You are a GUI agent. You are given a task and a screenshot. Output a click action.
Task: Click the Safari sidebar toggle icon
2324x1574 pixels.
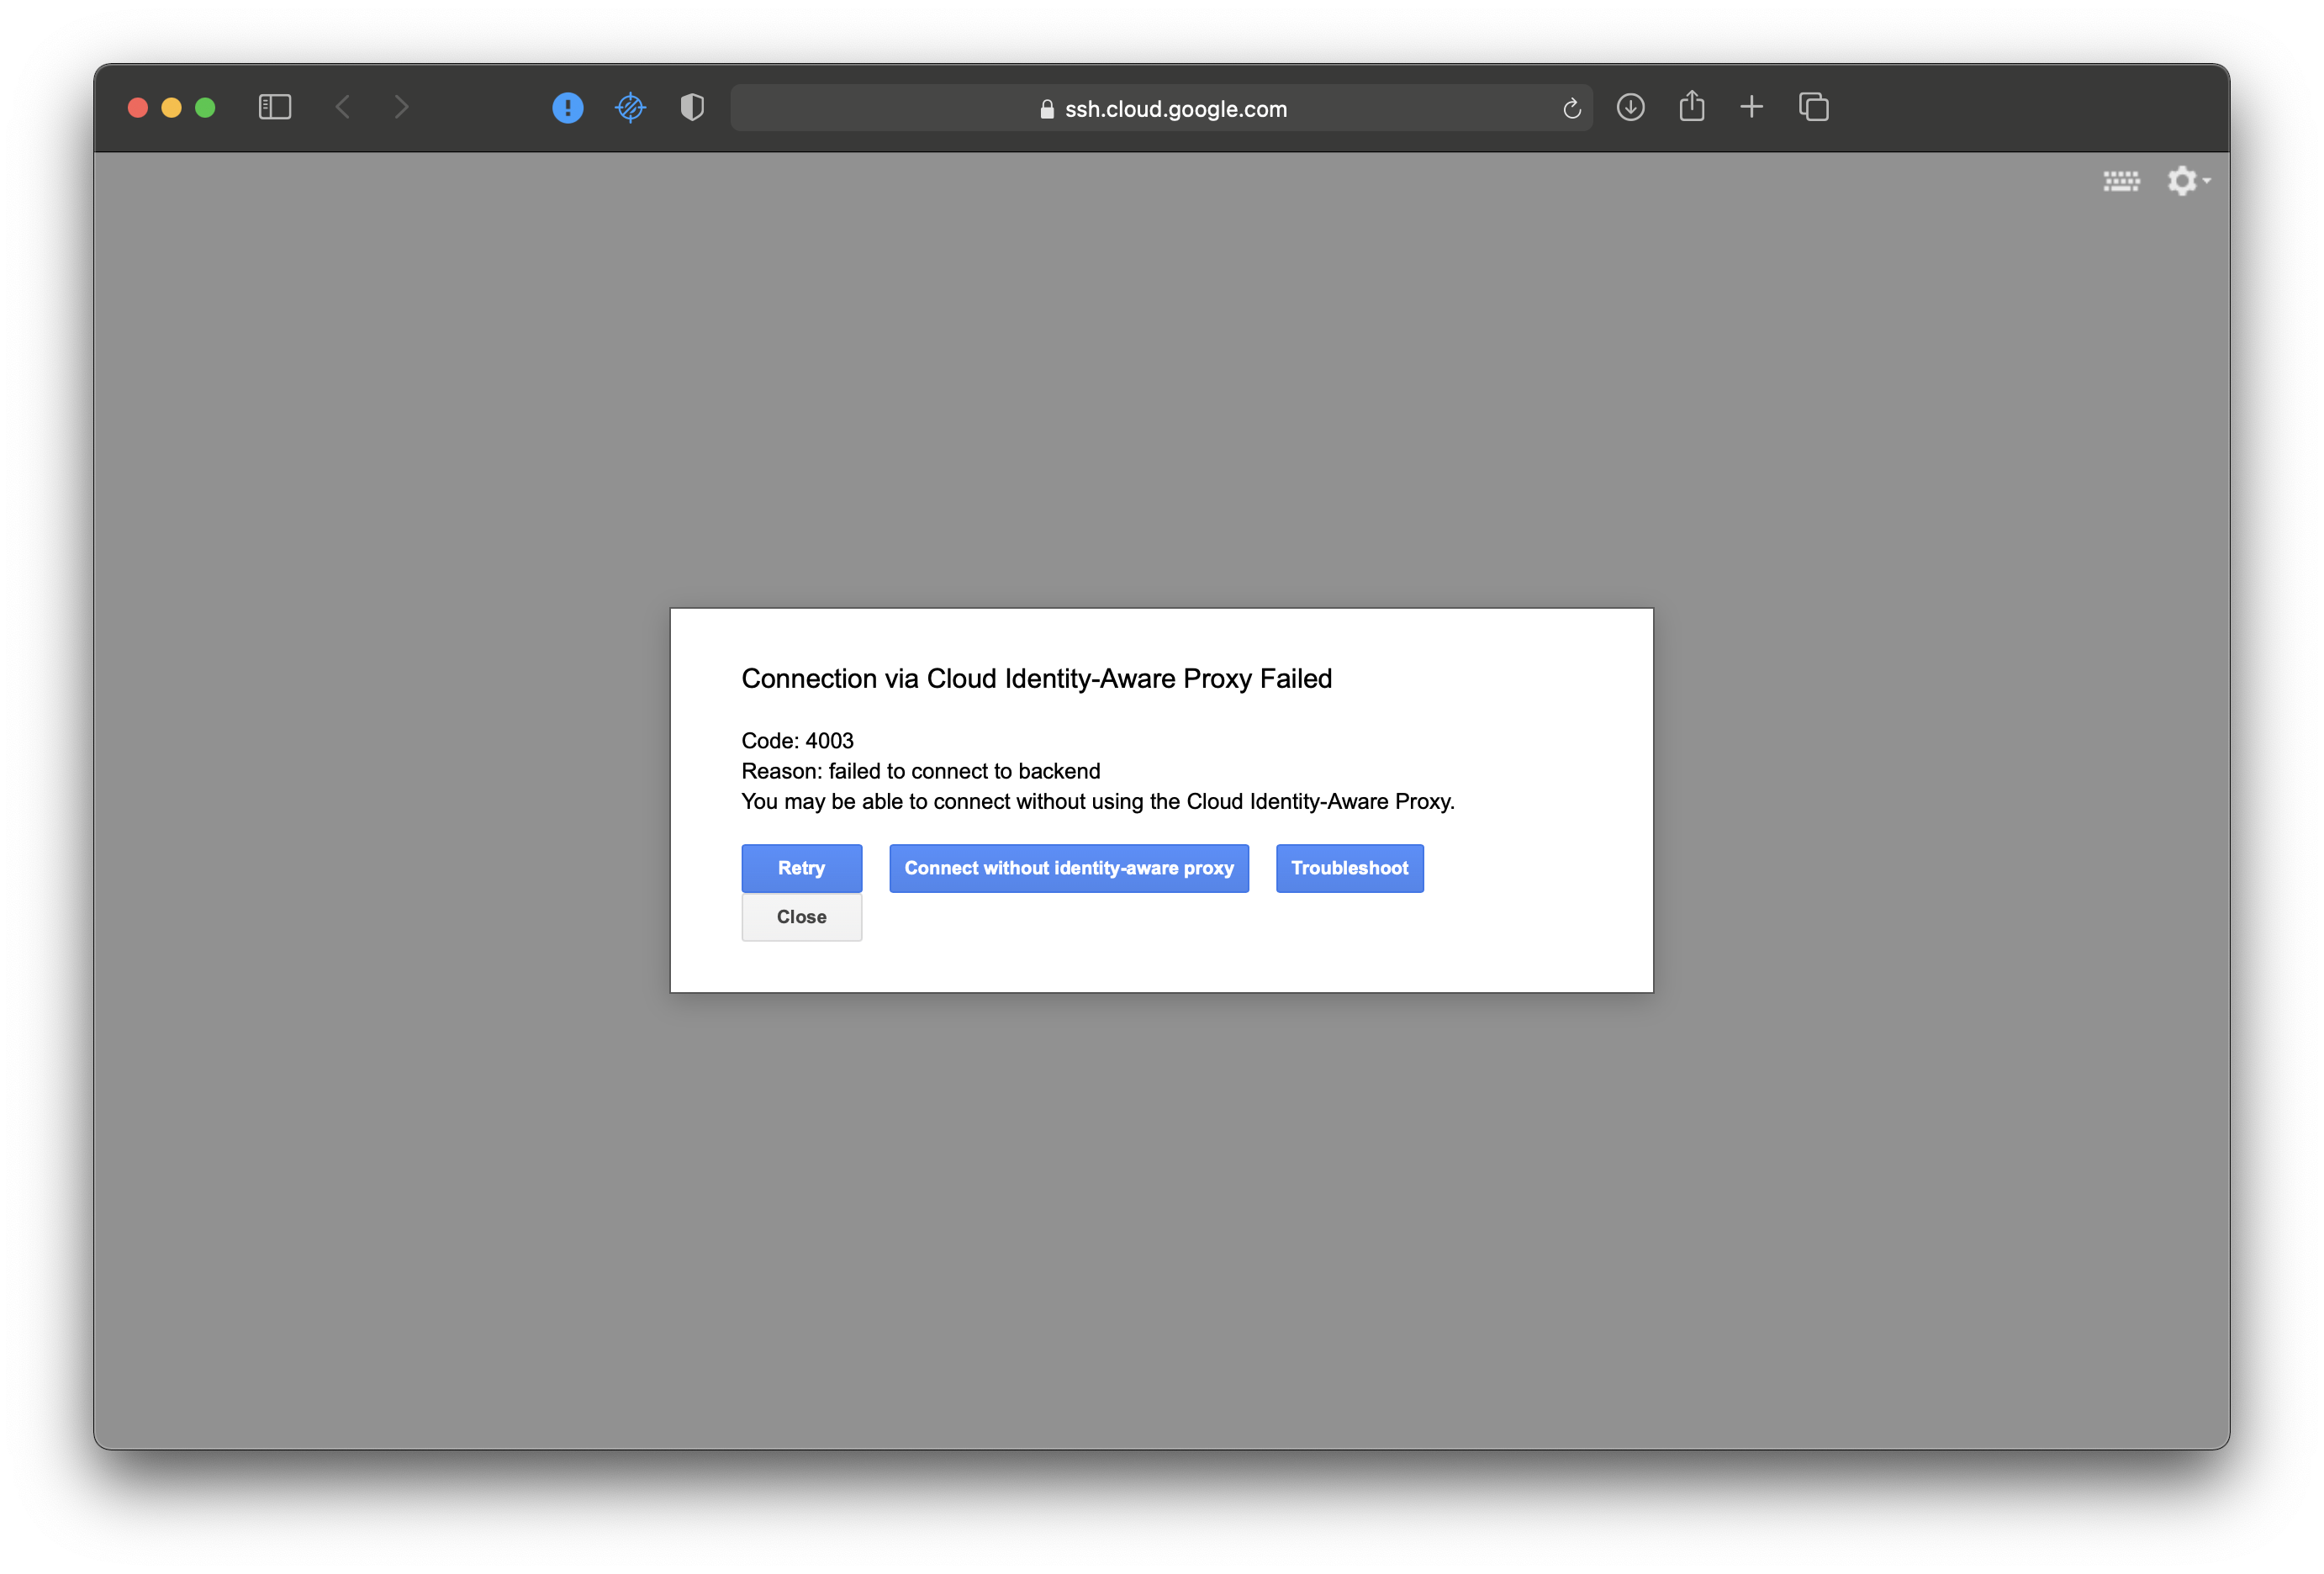[274, 107]
